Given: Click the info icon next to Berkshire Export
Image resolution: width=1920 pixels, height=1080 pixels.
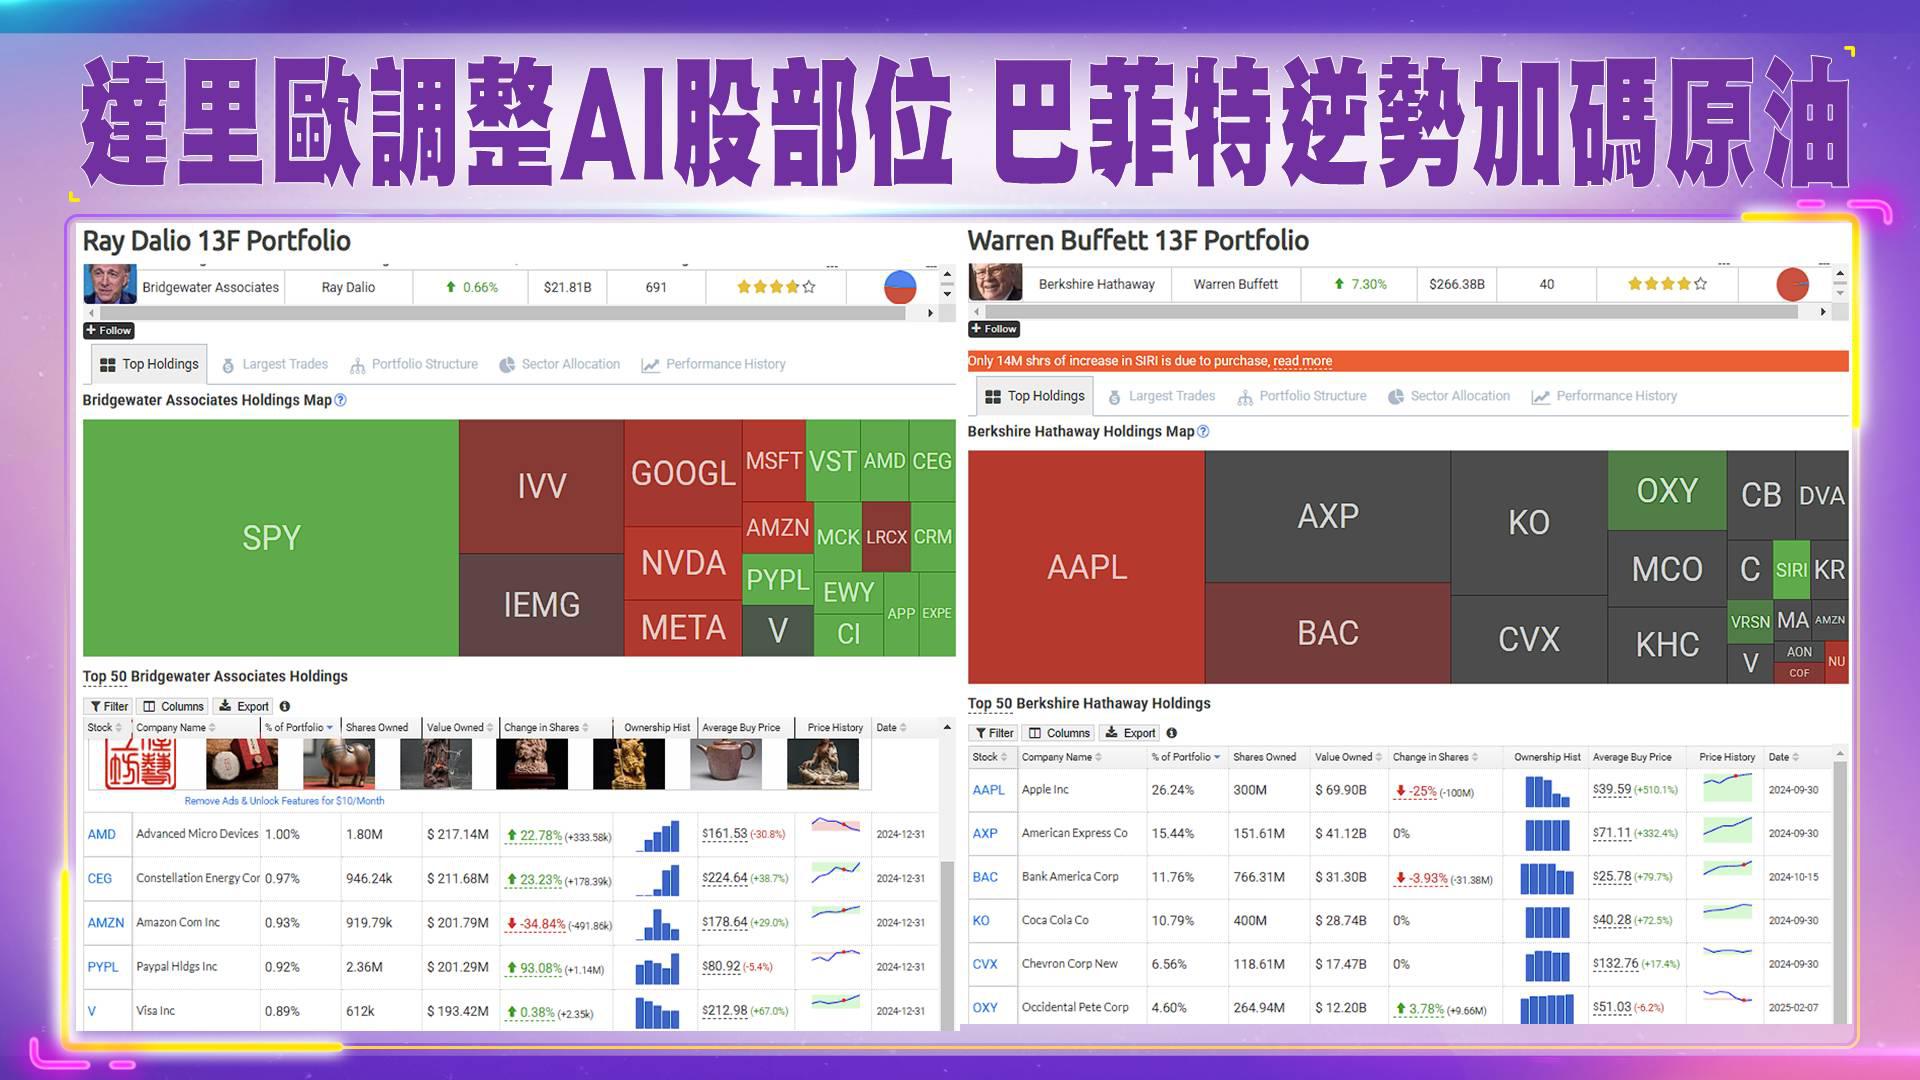Looking at the screenshot, I should click(1171, 733).
